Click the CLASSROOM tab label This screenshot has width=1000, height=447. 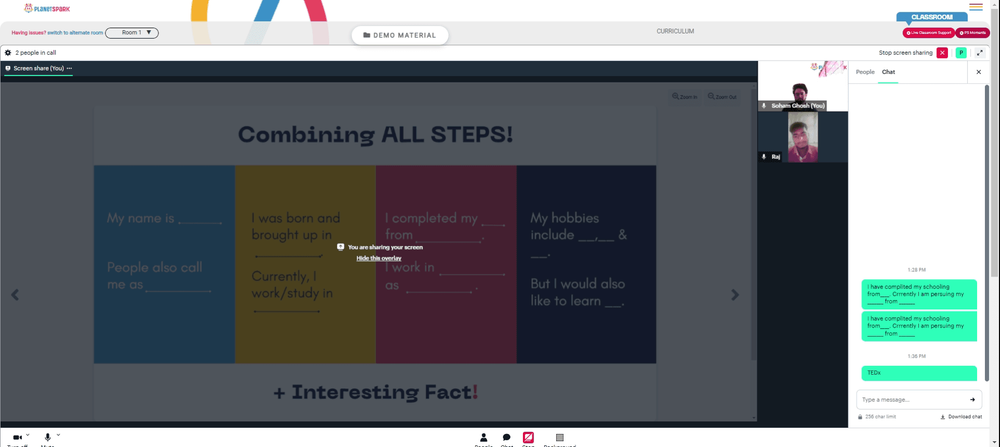tap(932, 17)
